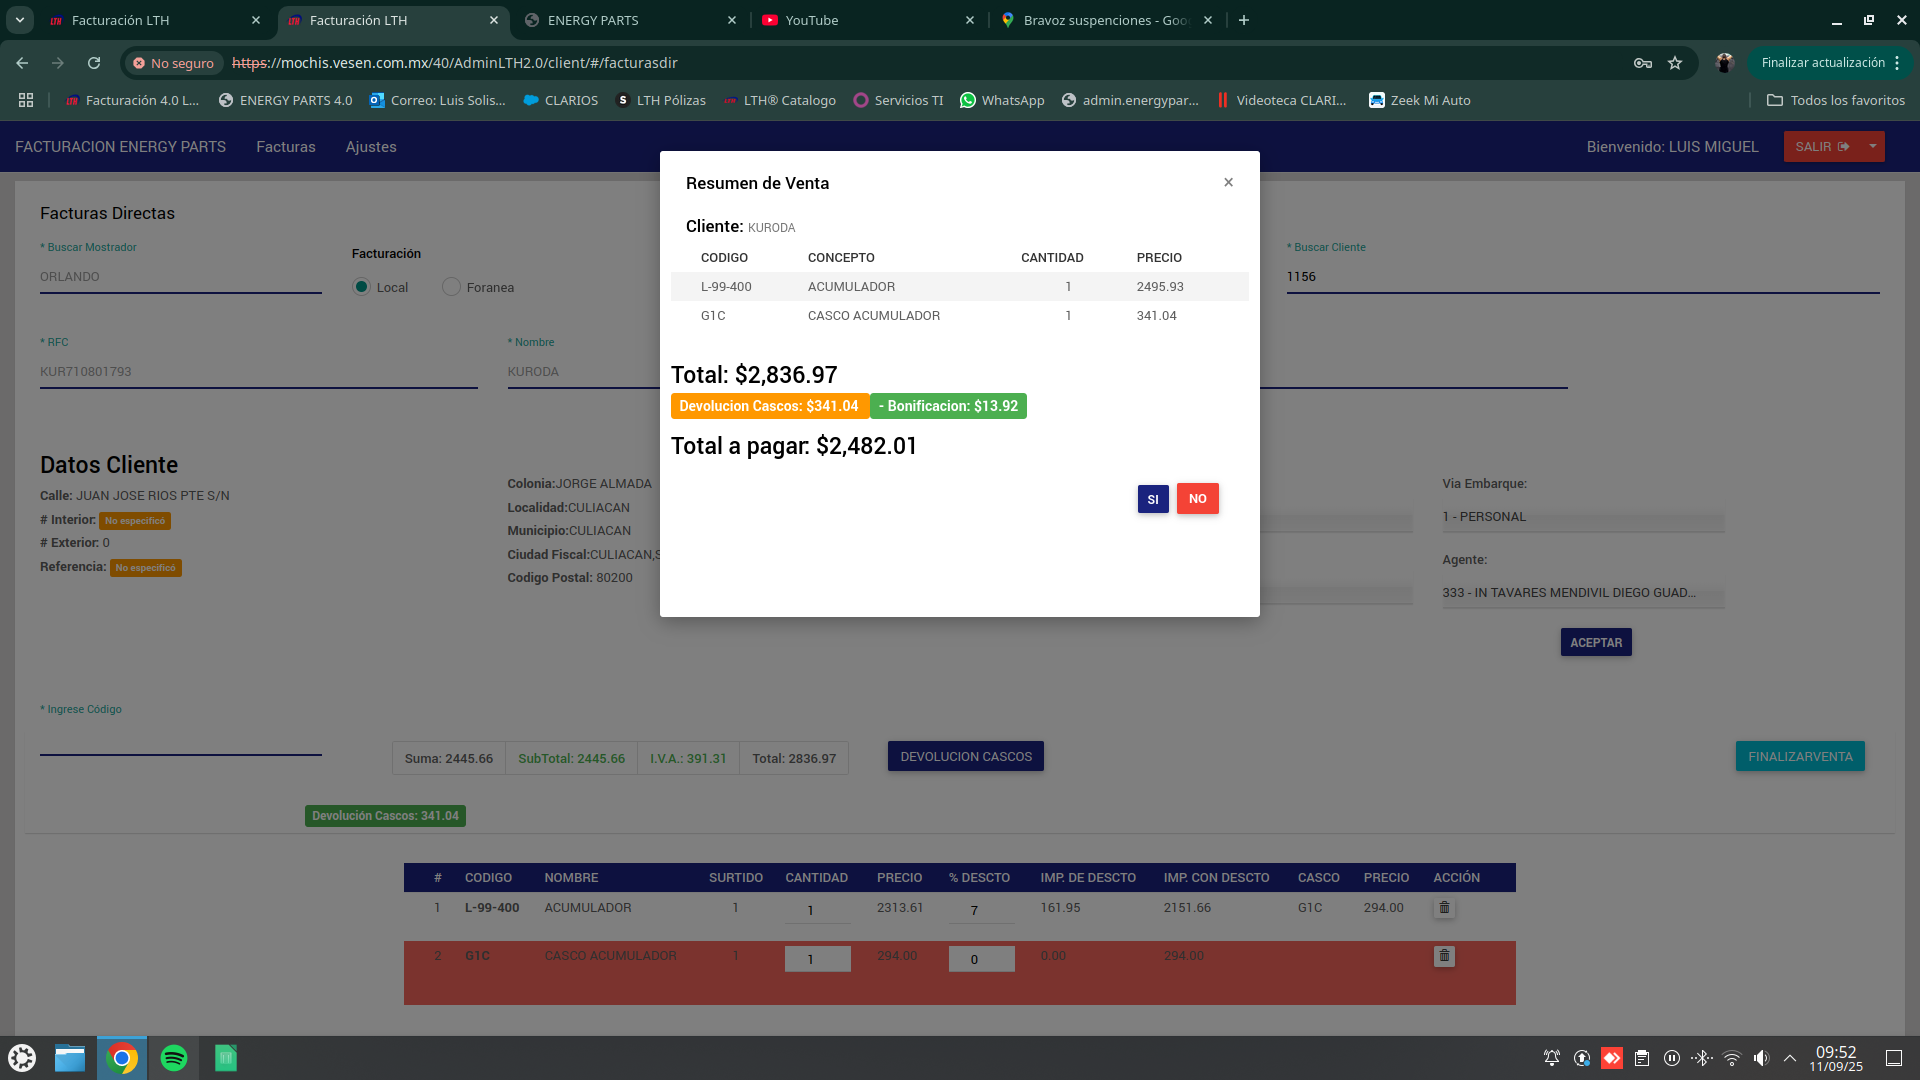Open the Agente selector
Viewport: 1920px width, 1080px height.
(1582, 593)
